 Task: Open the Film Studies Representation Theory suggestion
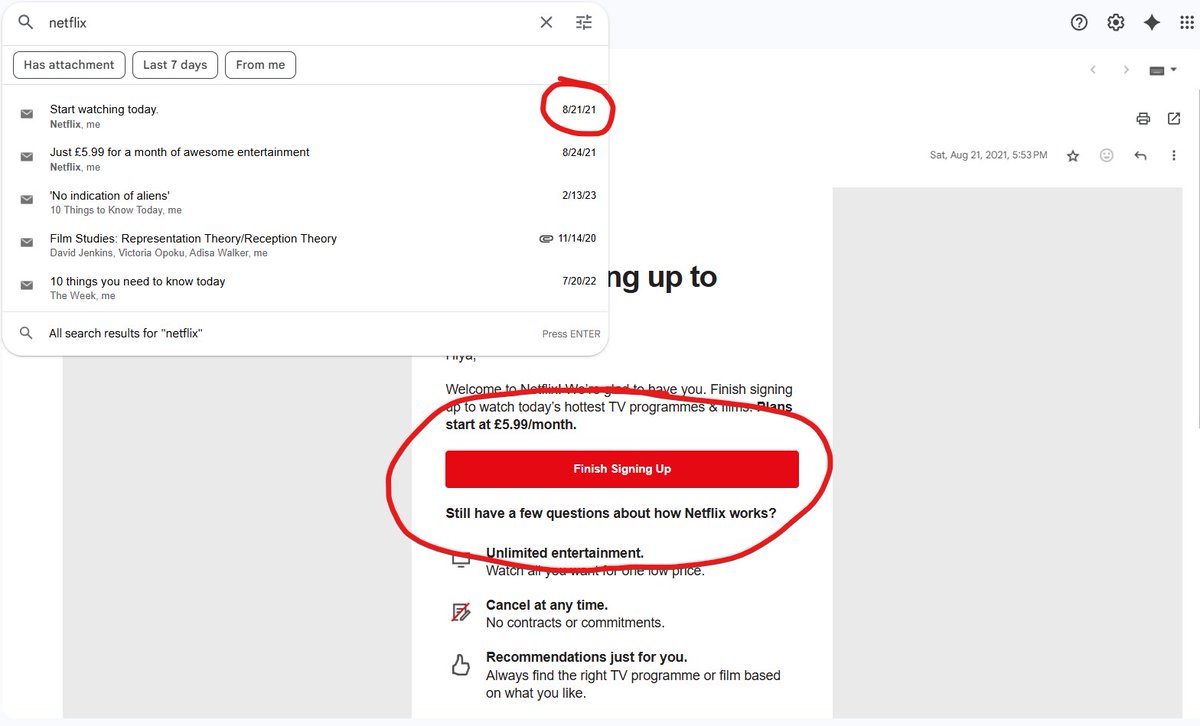point(305,245)
